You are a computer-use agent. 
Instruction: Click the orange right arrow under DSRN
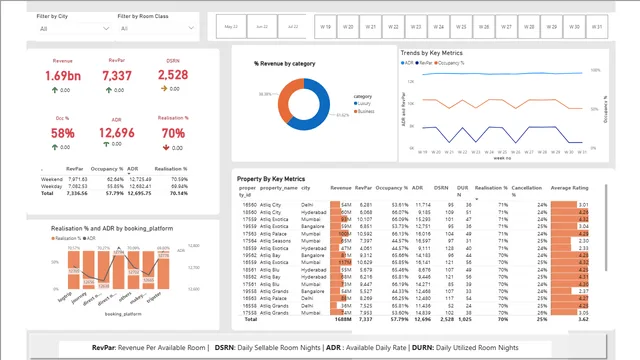click(164, 89)
